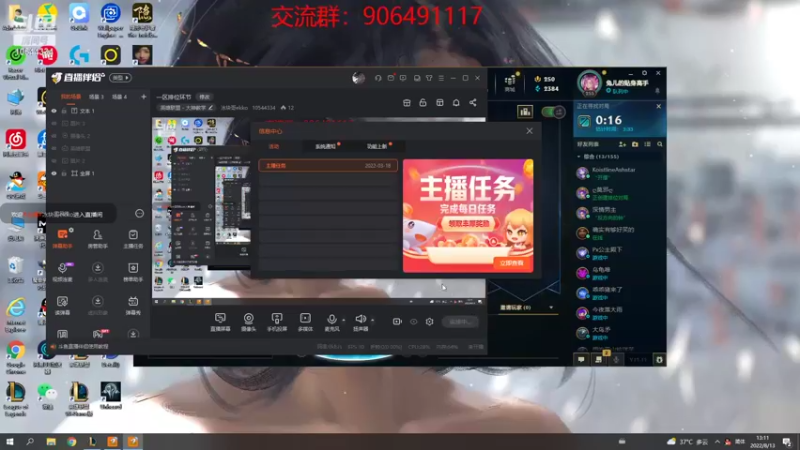Switch to the 场景 4 tab
The image size is (800, 450).
point(119,96)
